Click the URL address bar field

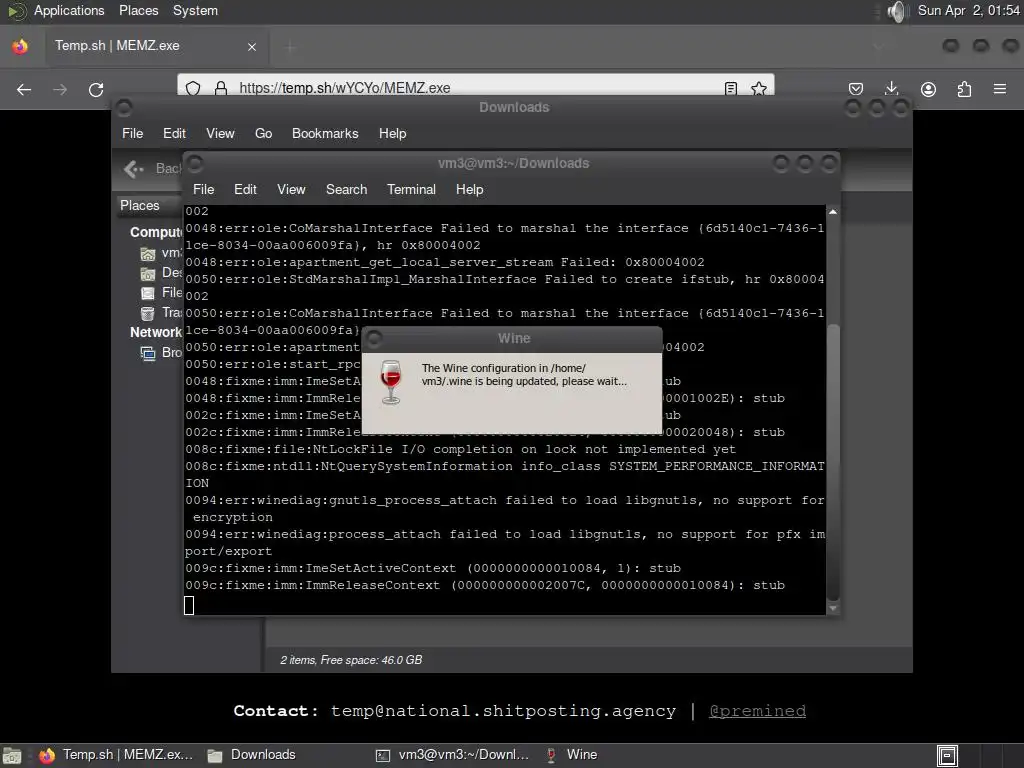[476, 88]
